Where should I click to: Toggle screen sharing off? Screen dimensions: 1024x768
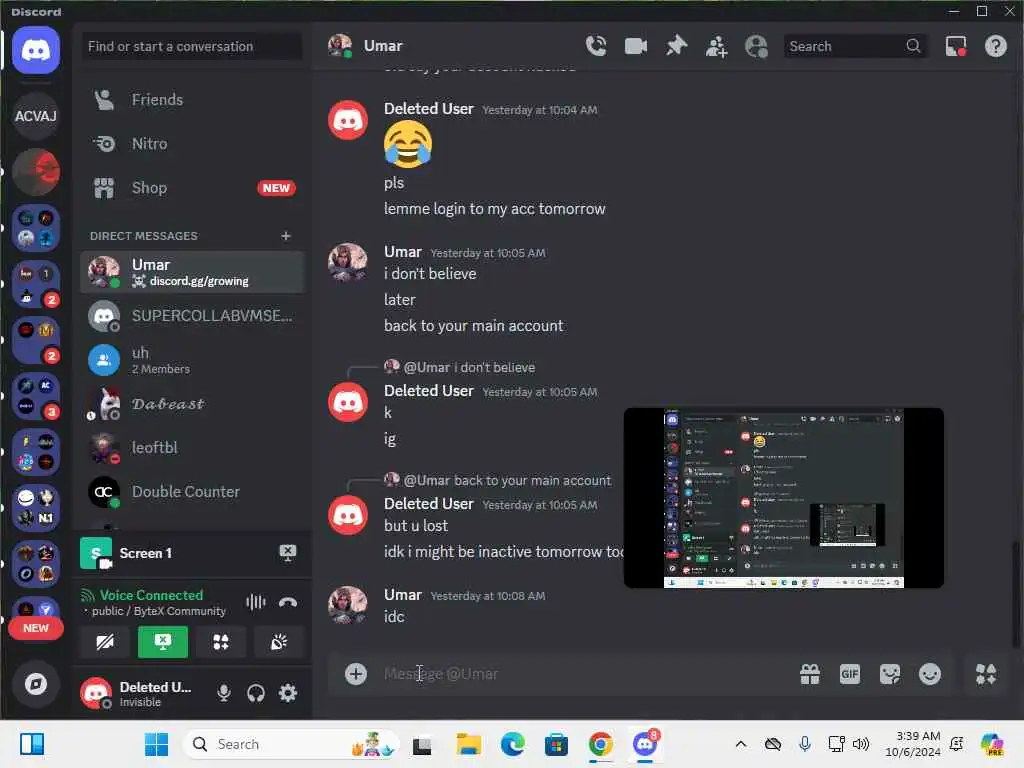[x=163, y=642]
